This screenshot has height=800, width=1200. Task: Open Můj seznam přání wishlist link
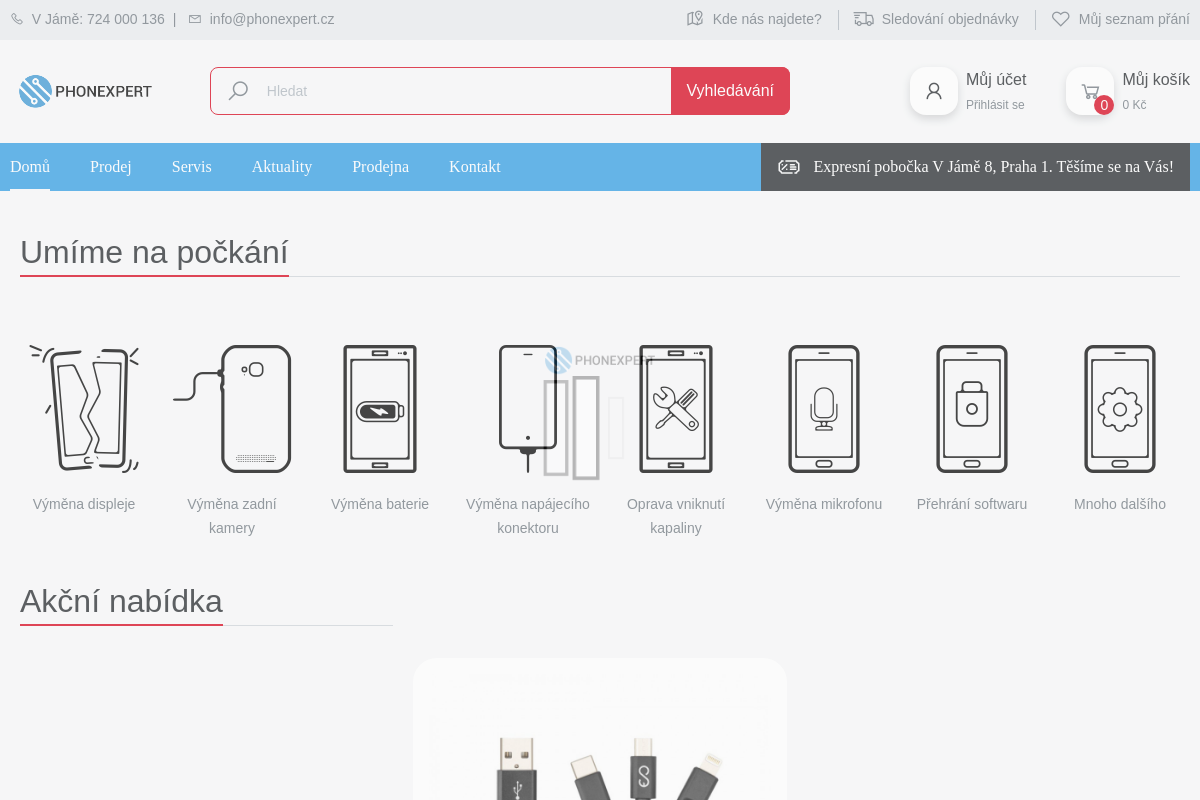pyautogui.click(x=1121, y=19)
